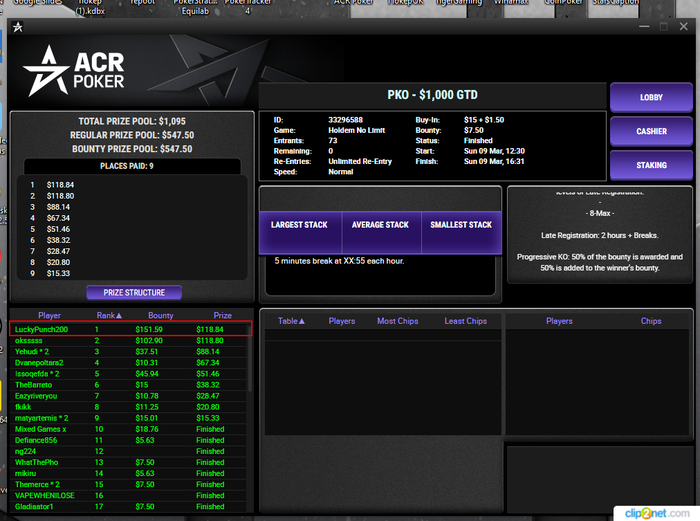This screenshot has height=521, width=700.
Task: Click ninth place payout $15.33
Action: click(58, 273)
